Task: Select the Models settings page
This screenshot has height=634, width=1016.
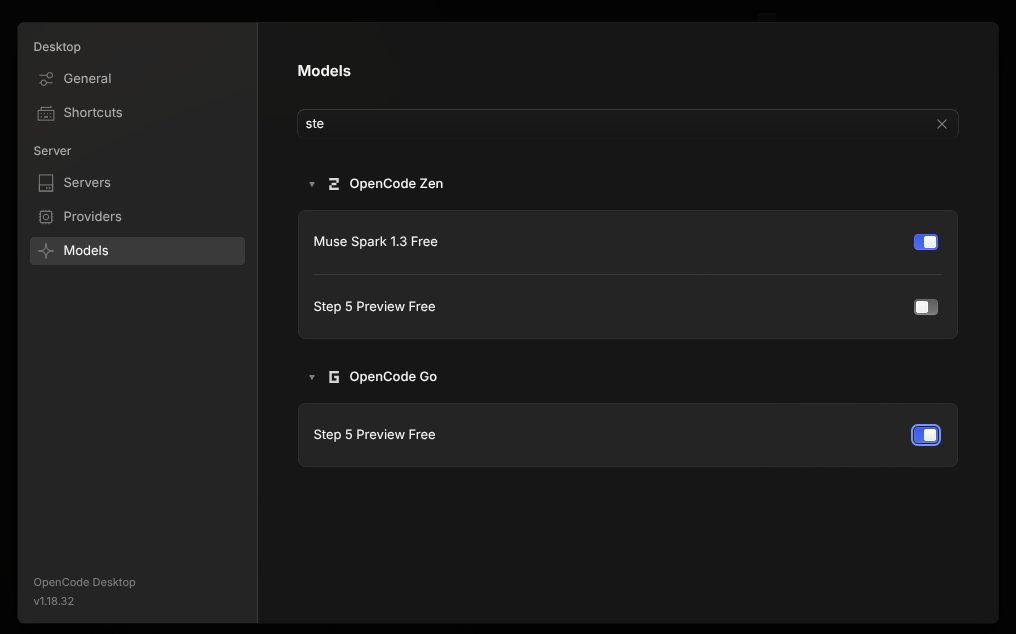Action: click(x=137, y=251)
